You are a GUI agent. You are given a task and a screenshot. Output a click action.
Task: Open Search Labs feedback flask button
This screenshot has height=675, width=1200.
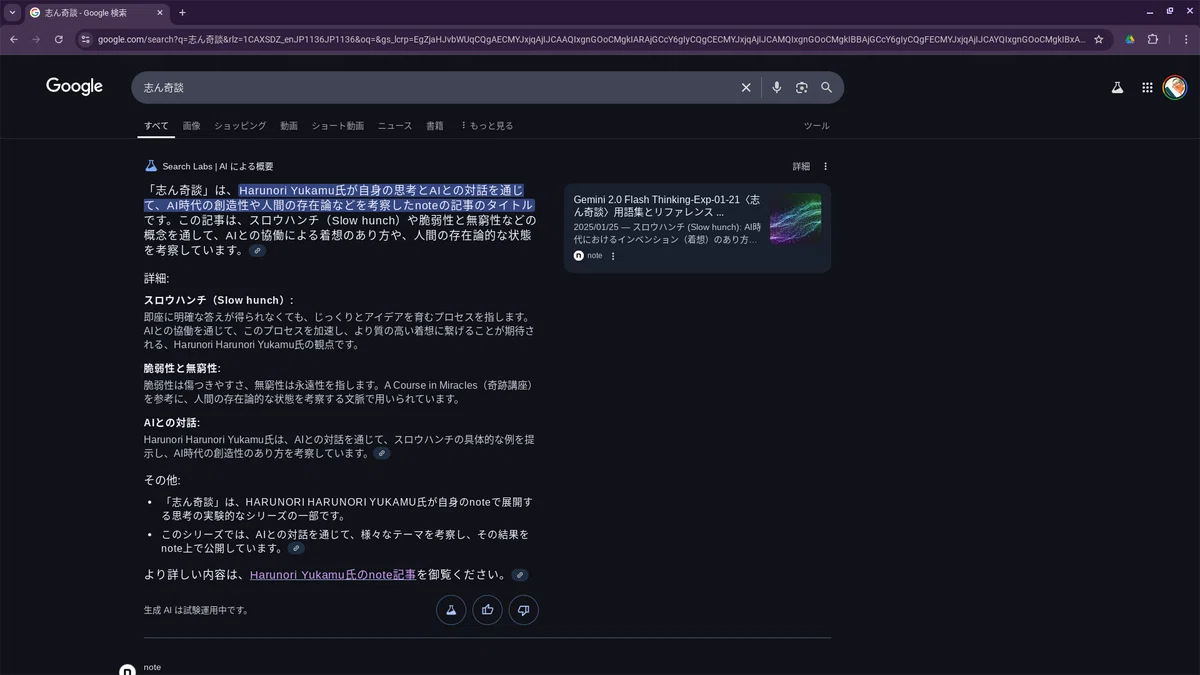pyautogui.click(x=451, y=609)
